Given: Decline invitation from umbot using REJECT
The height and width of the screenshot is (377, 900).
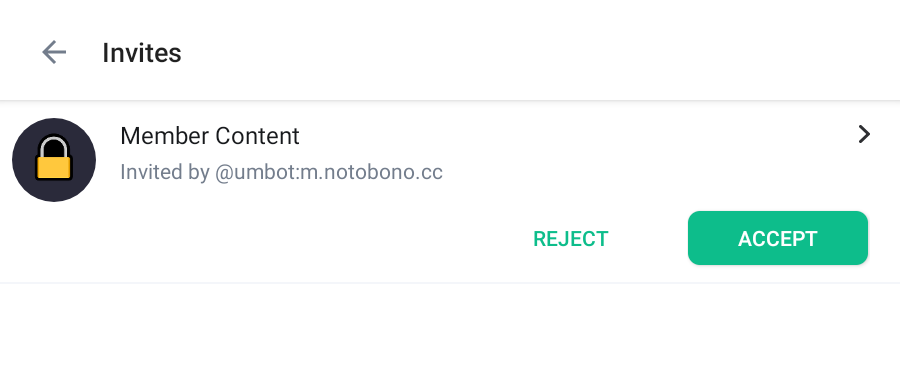Looking at the screenshot, I should (571, 239).
